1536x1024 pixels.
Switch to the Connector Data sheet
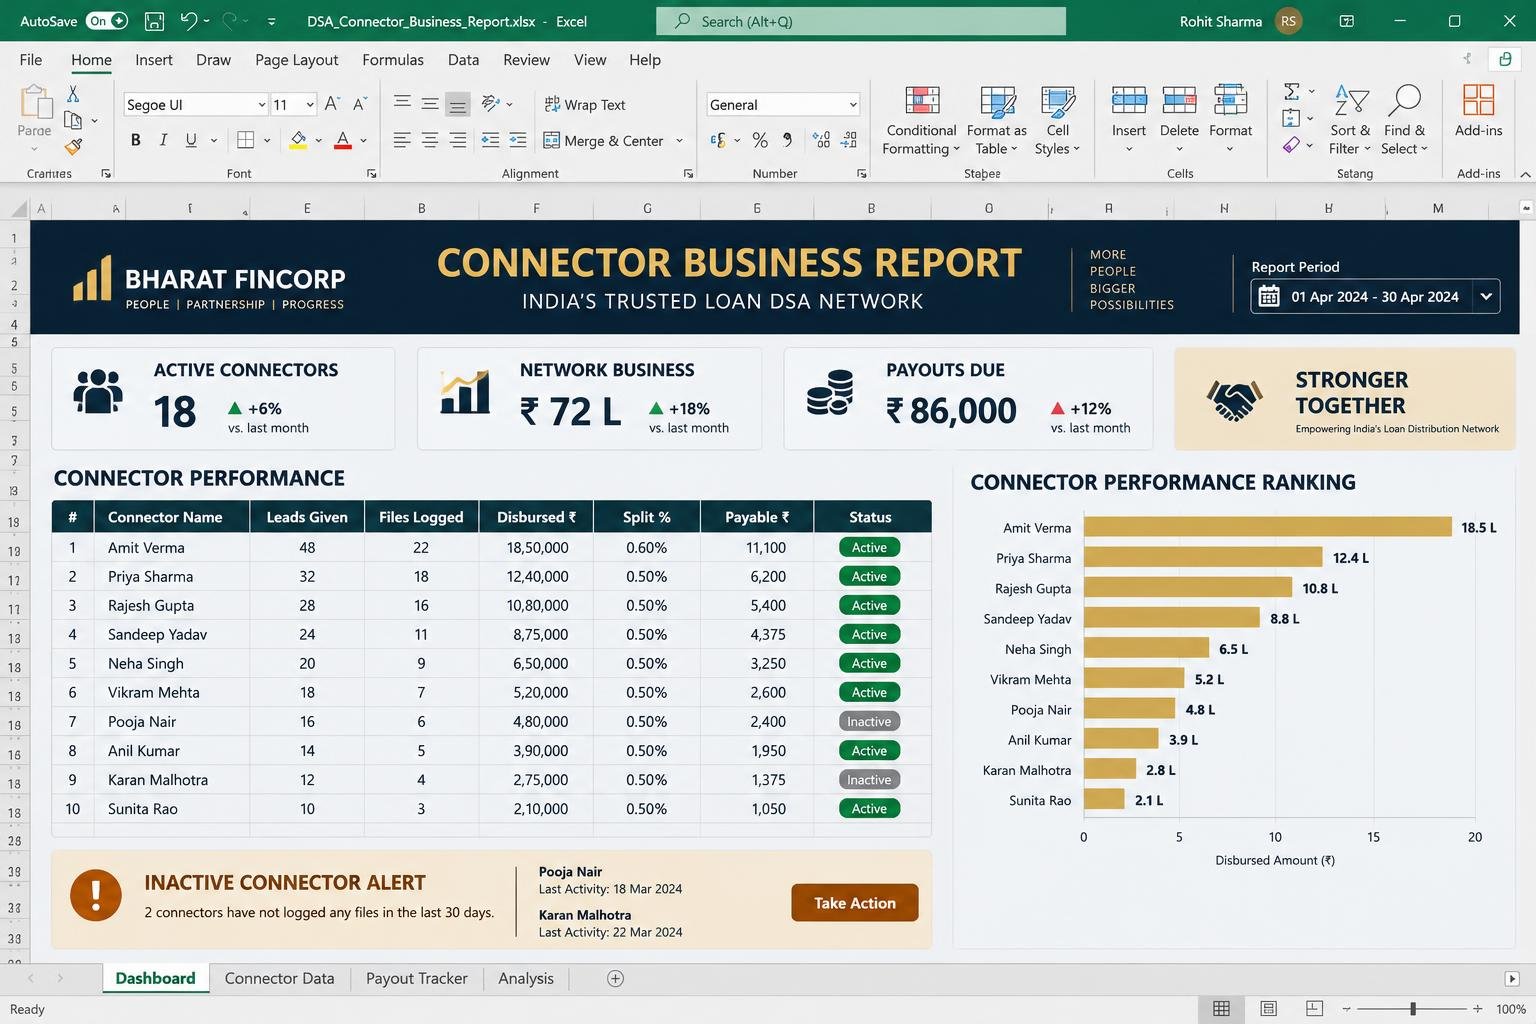click(280, 979)
